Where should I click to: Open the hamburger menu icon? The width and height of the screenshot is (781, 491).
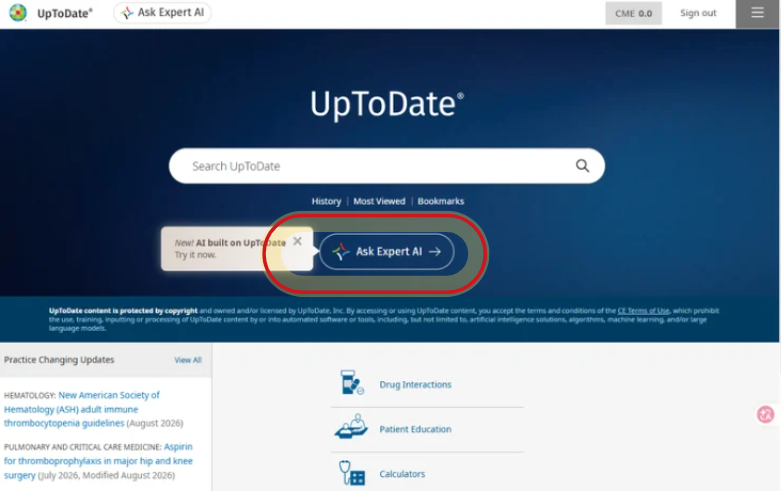(757, 12)
